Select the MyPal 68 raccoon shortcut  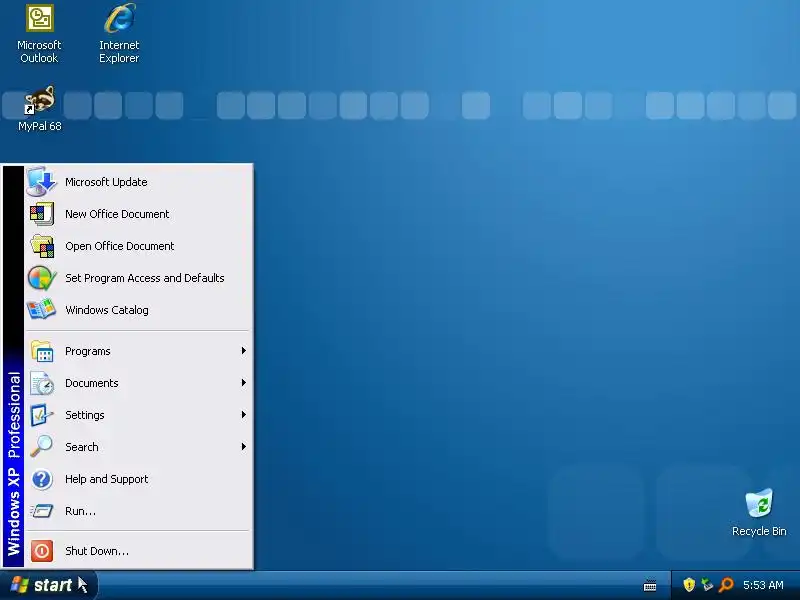[x=39, y=109]
